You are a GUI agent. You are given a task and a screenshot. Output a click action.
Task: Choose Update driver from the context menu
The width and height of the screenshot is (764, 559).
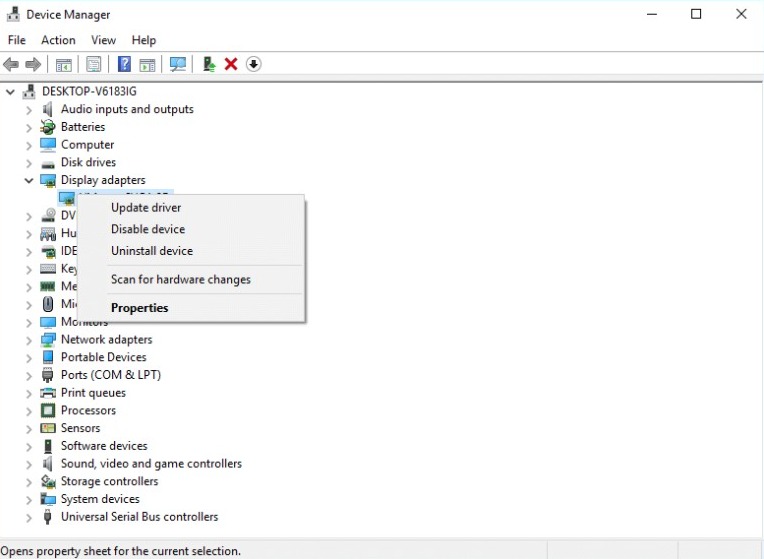pos(146,208)
